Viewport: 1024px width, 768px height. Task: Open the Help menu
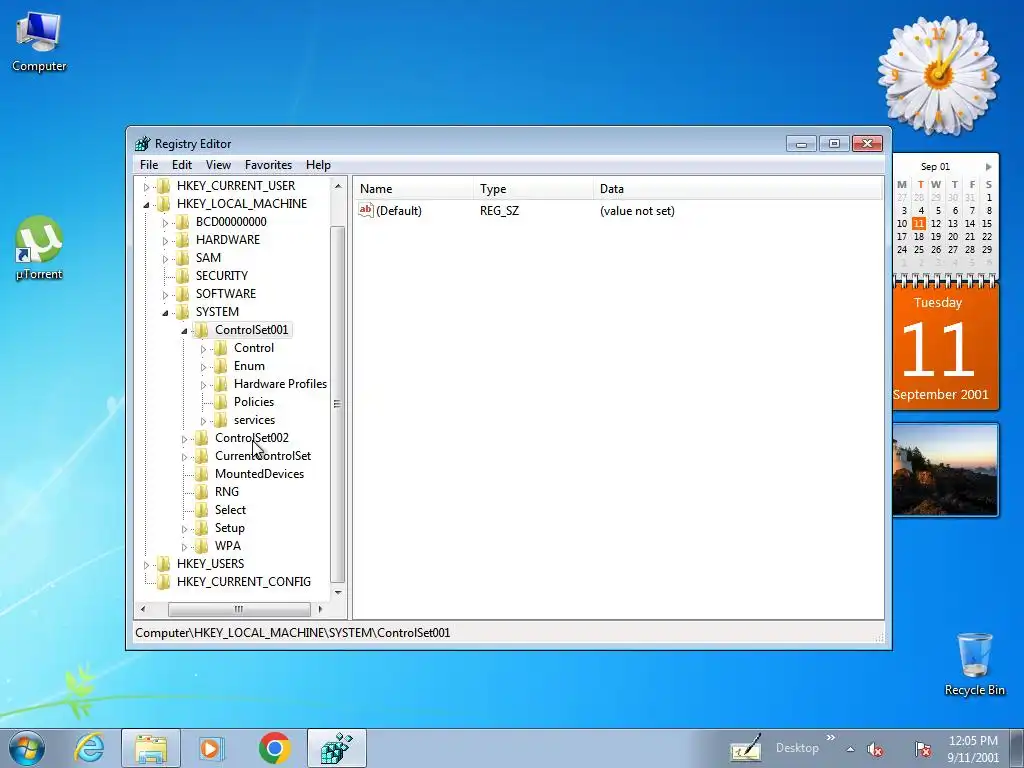(x=318, y=165)
